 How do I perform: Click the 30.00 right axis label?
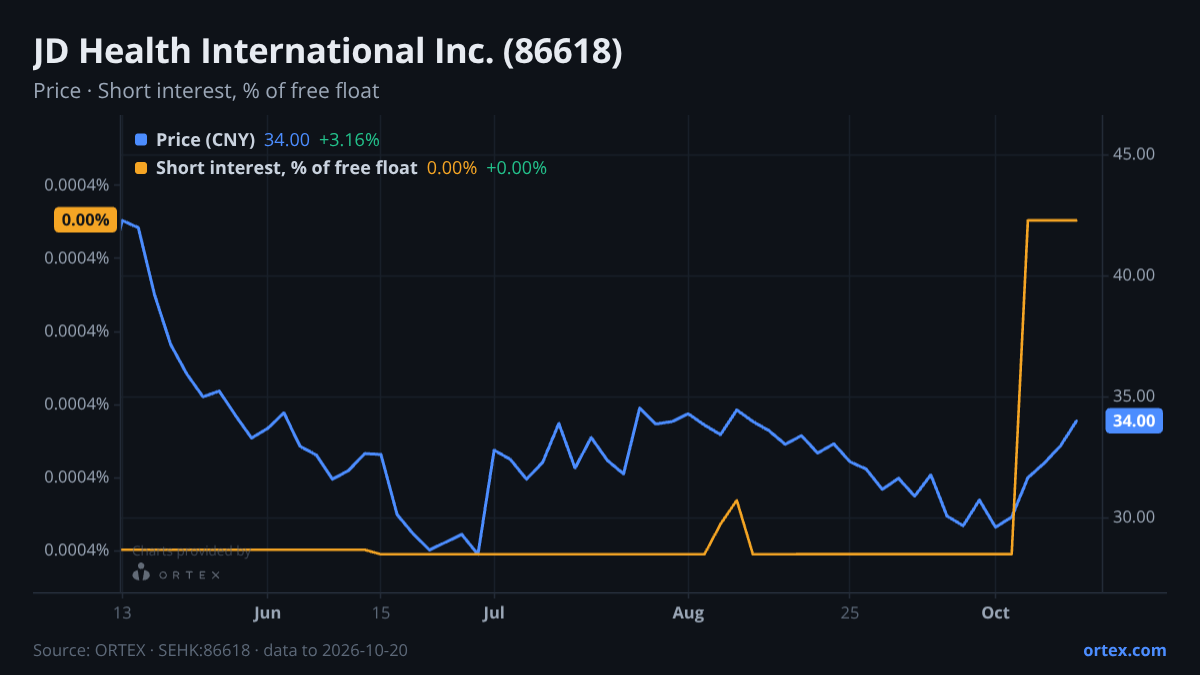1134,517
